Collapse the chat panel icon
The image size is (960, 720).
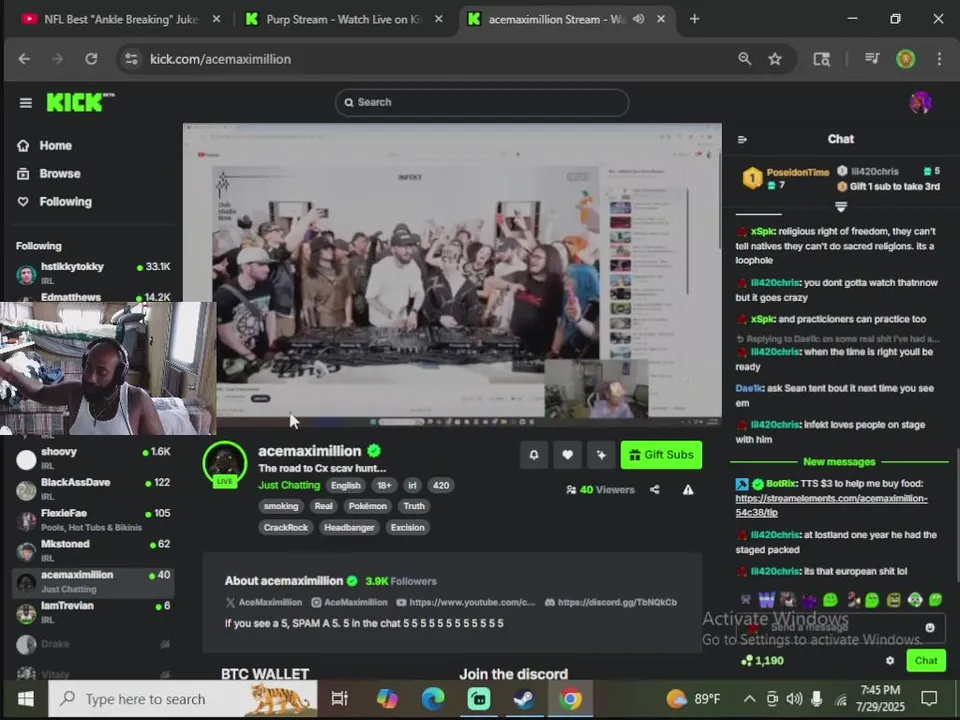[742, 140]
